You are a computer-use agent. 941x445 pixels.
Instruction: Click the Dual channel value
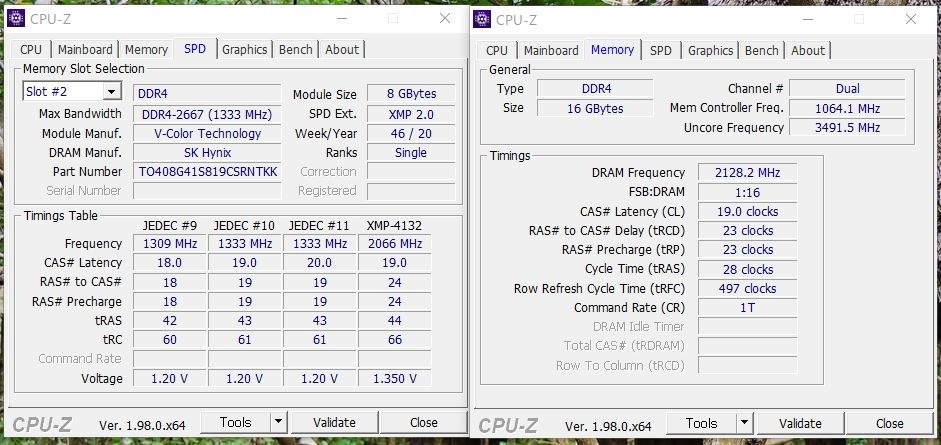click(847, 89)
